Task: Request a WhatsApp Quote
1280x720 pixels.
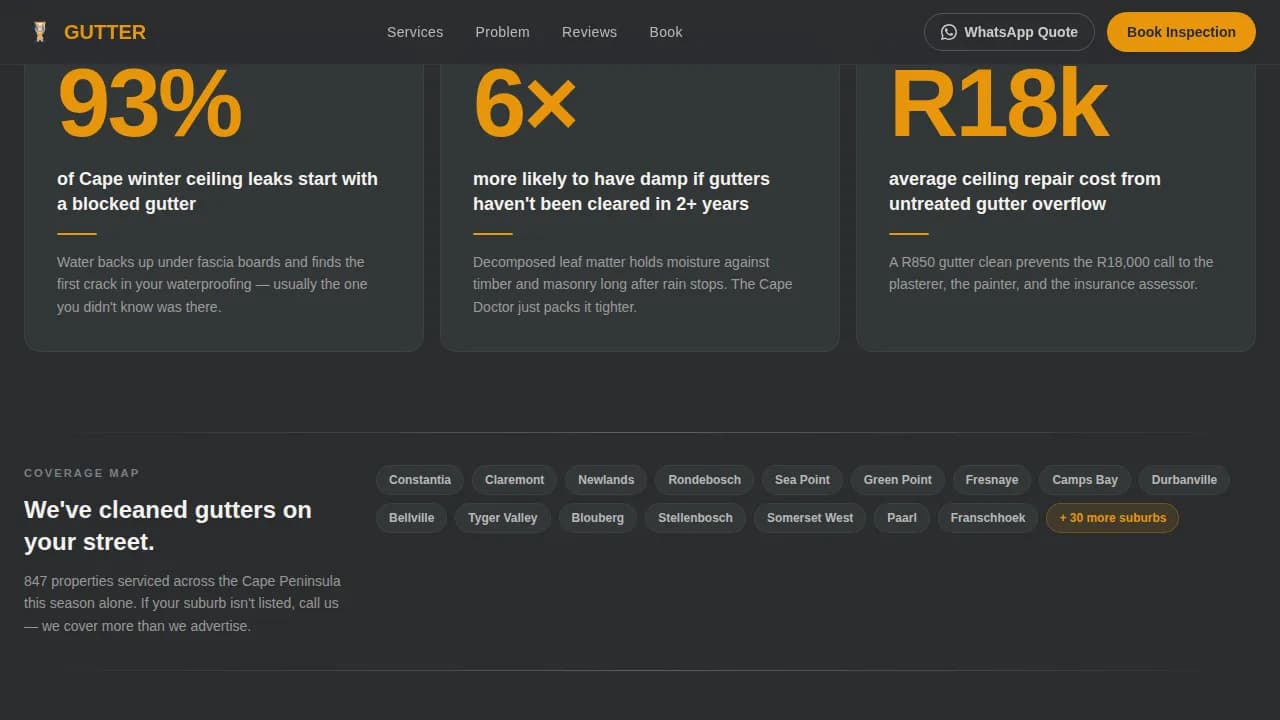Action: tap(1009, 31)
